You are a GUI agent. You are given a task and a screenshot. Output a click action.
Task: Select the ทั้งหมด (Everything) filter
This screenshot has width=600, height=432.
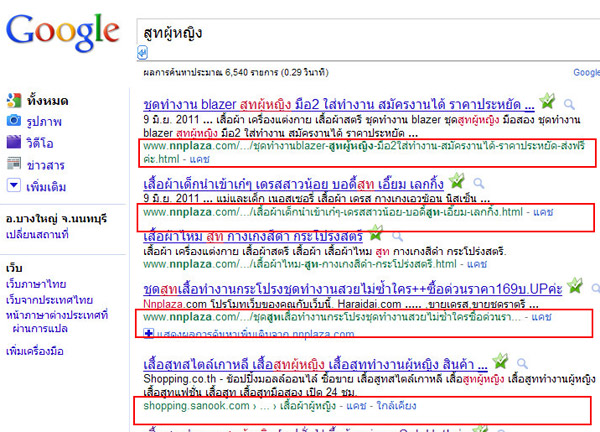[47, 101]
